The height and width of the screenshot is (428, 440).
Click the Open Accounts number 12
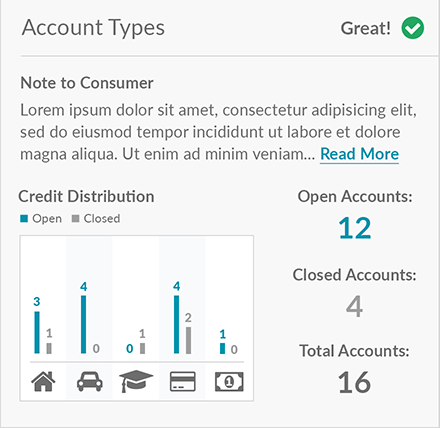[x=355, y=229]
